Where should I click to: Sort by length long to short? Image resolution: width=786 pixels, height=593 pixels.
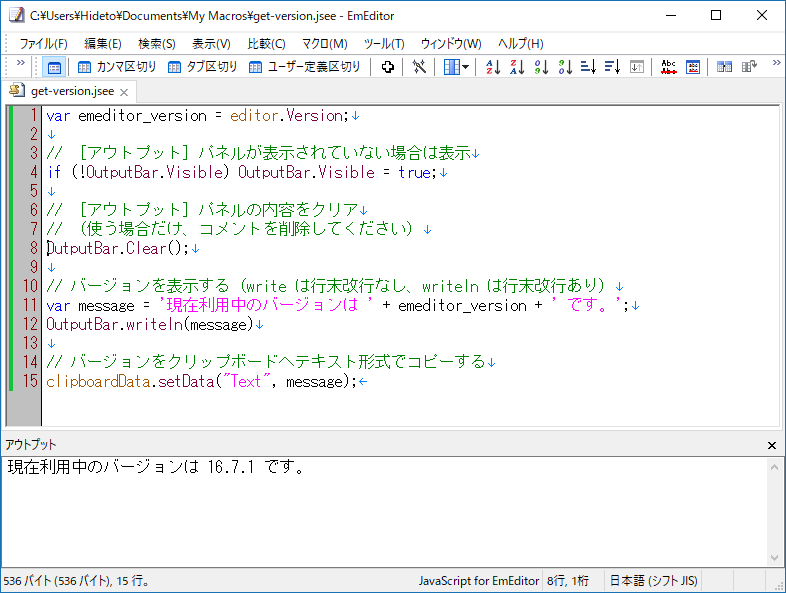coord(613,67)
